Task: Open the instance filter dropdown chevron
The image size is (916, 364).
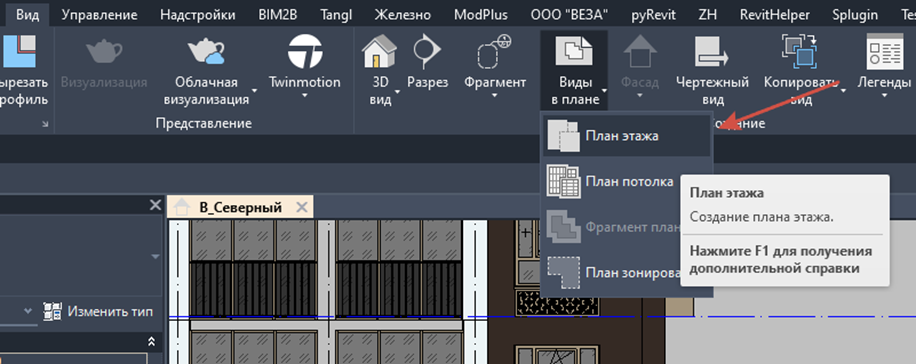Action: coord(28,311)
